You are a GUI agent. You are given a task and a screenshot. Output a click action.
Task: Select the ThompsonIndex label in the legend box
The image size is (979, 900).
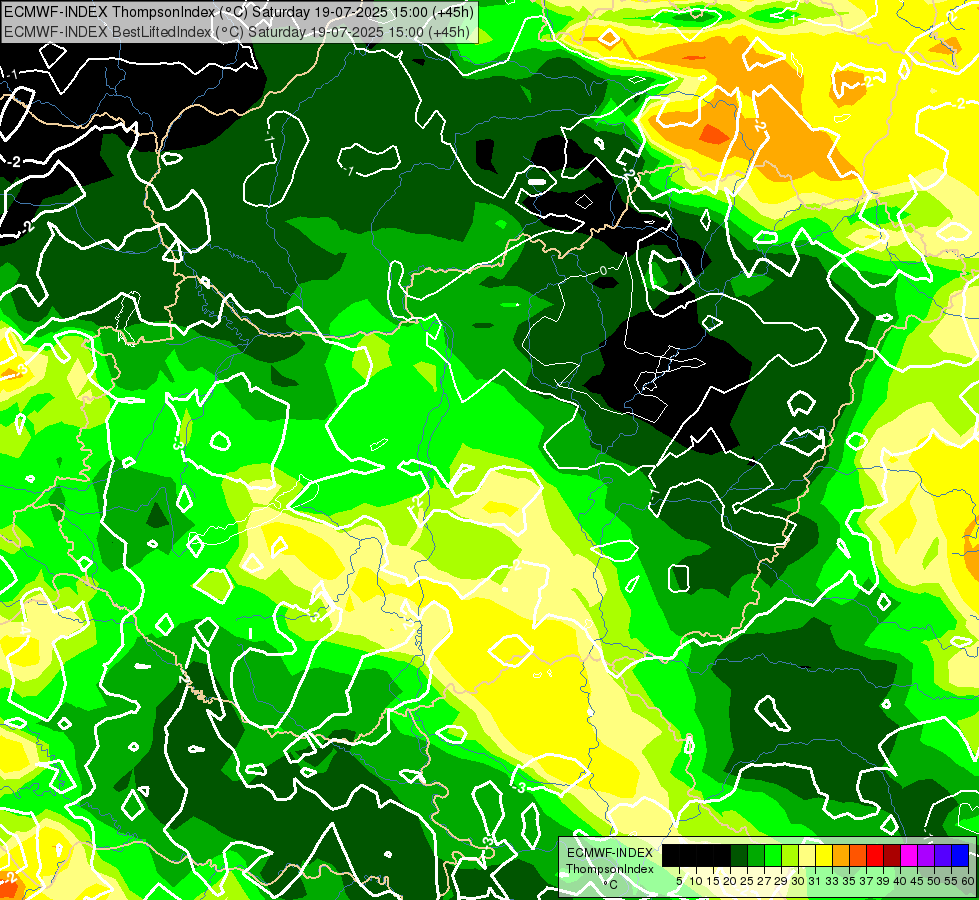(x=610, y=869)
